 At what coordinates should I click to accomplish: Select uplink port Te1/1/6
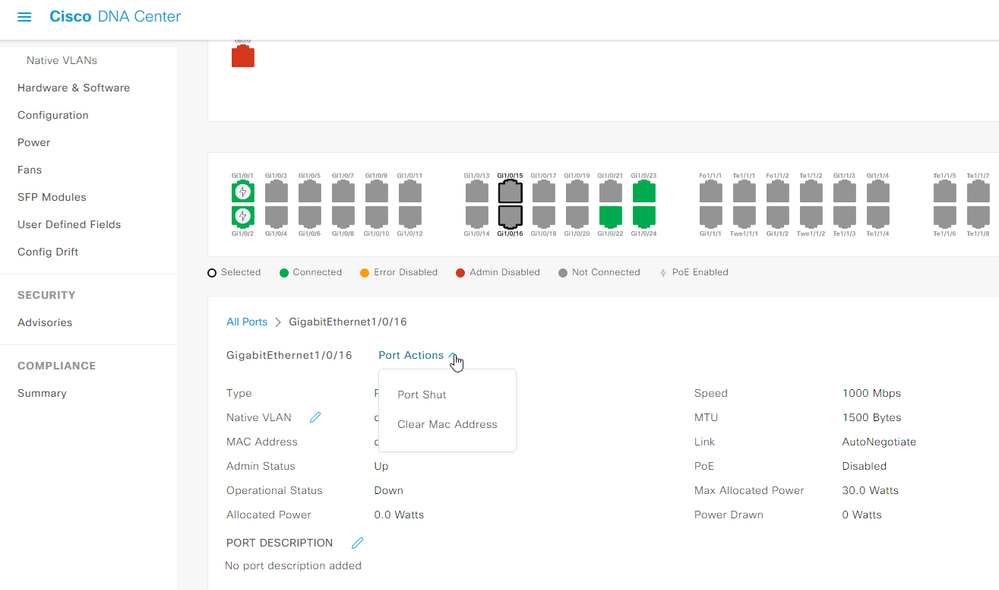[945, 217]
